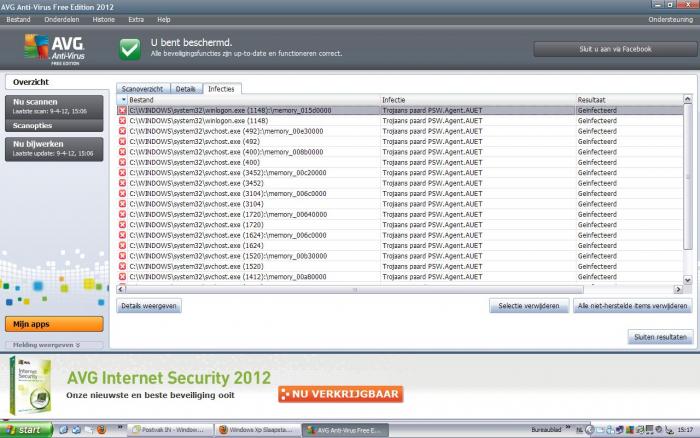Click red X icon of winlogon.exe (1148):\memory_015d0000 row
Viewport: 700px width, 438px height.
[122, 110]
